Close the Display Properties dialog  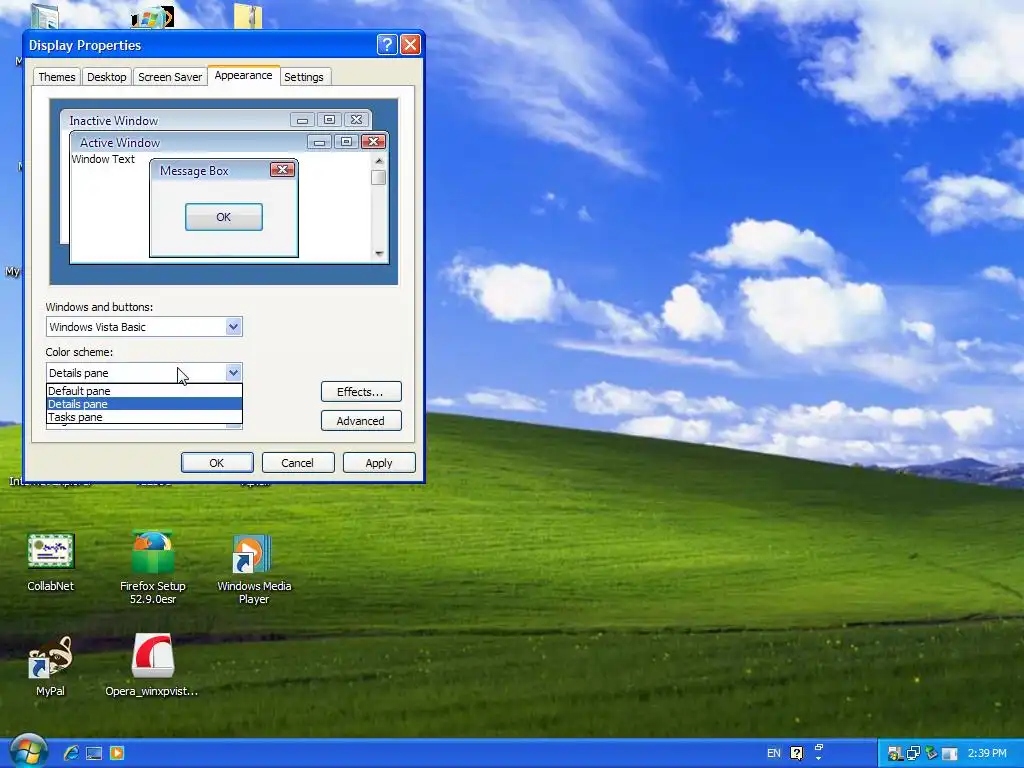pyautogui.click(x=410, y=44)
